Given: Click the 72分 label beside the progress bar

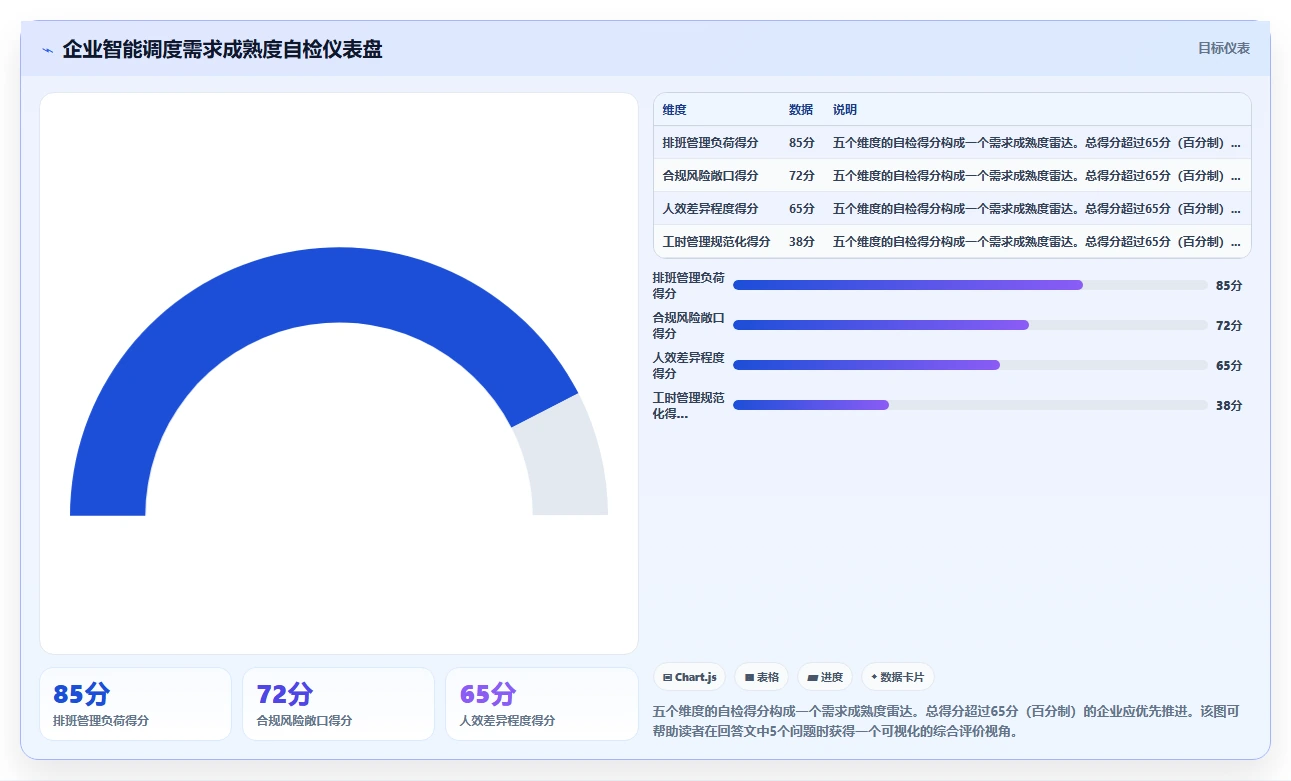Looking at the screenshot, I should (1229, 326).
